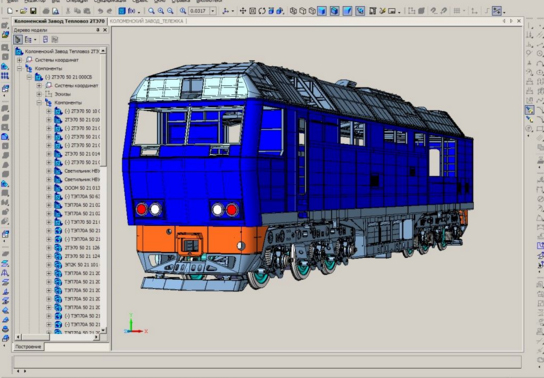Select 2ТЭ70 50 21 124 tree item
The image size is (544, 378).
[82, 256]
